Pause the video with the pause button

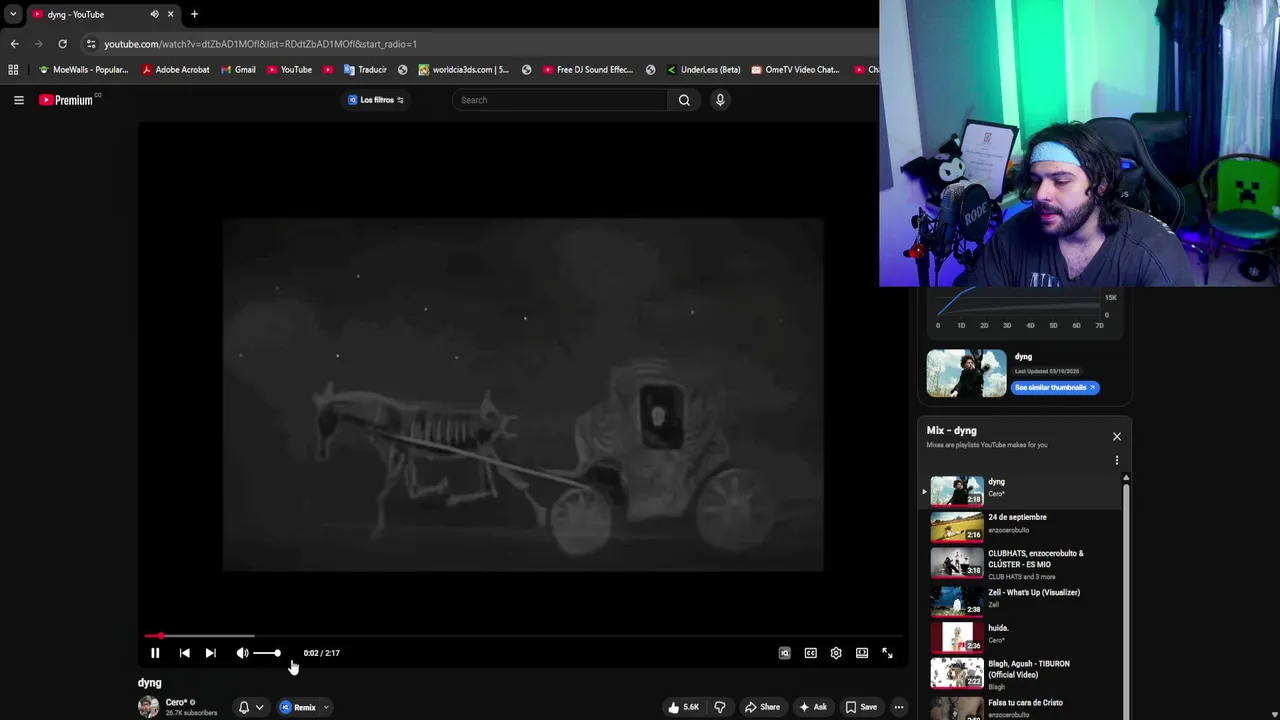pos(155,653)
